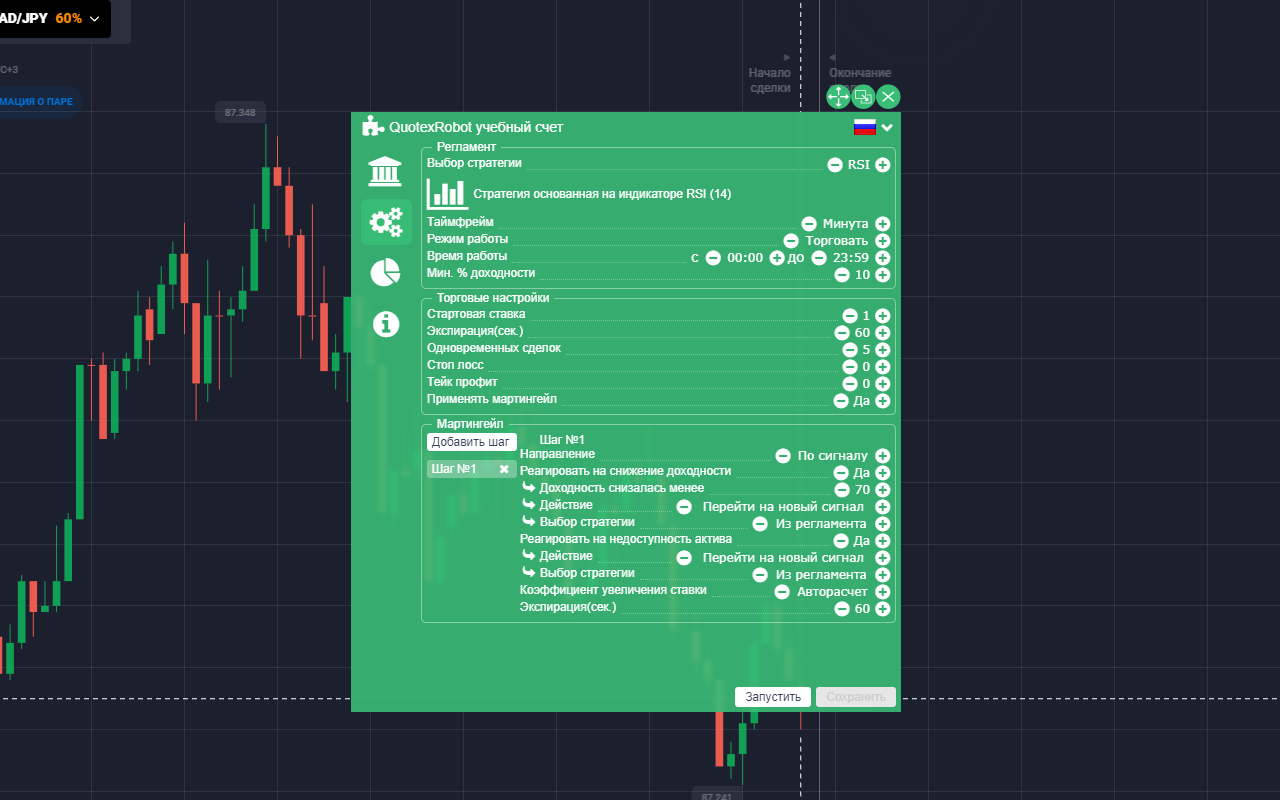The width and height of the screenshot is (1280, 800).
Task: Click the Запустить button
Action: pos(773,697)
